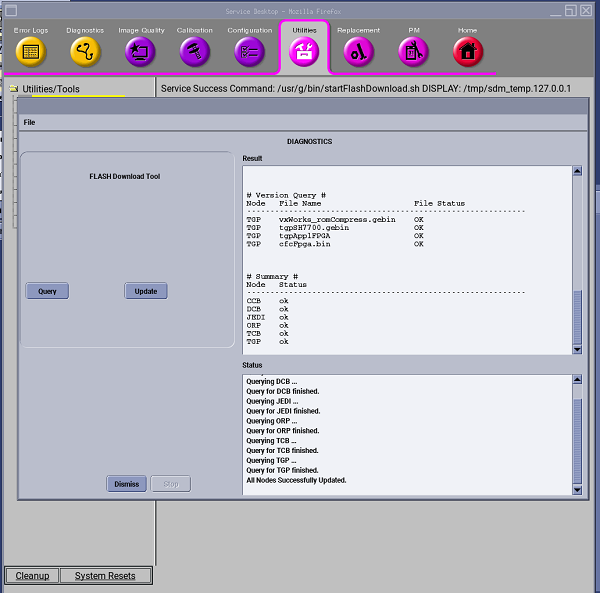
Task: Dismiss the FLASH Download Tool dialog
Action: (127, 484)
